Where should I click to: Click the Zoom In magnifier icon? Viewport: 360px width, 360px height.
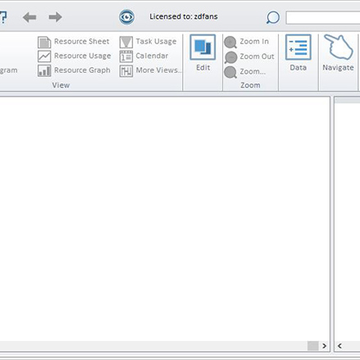click(230, 43)
